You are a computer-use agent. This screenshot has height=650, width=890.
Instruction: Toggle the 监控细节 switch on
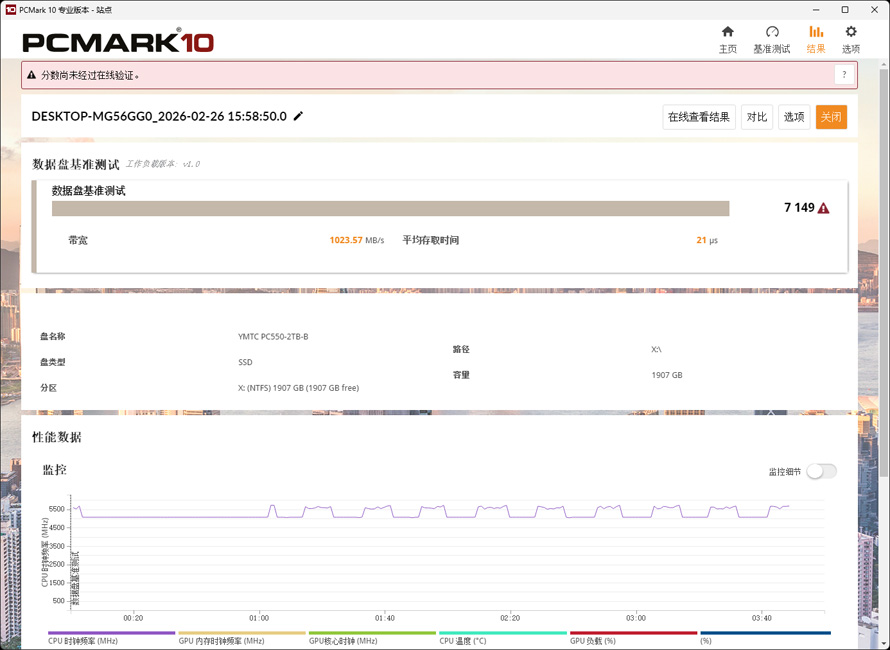tap(821, 471)
